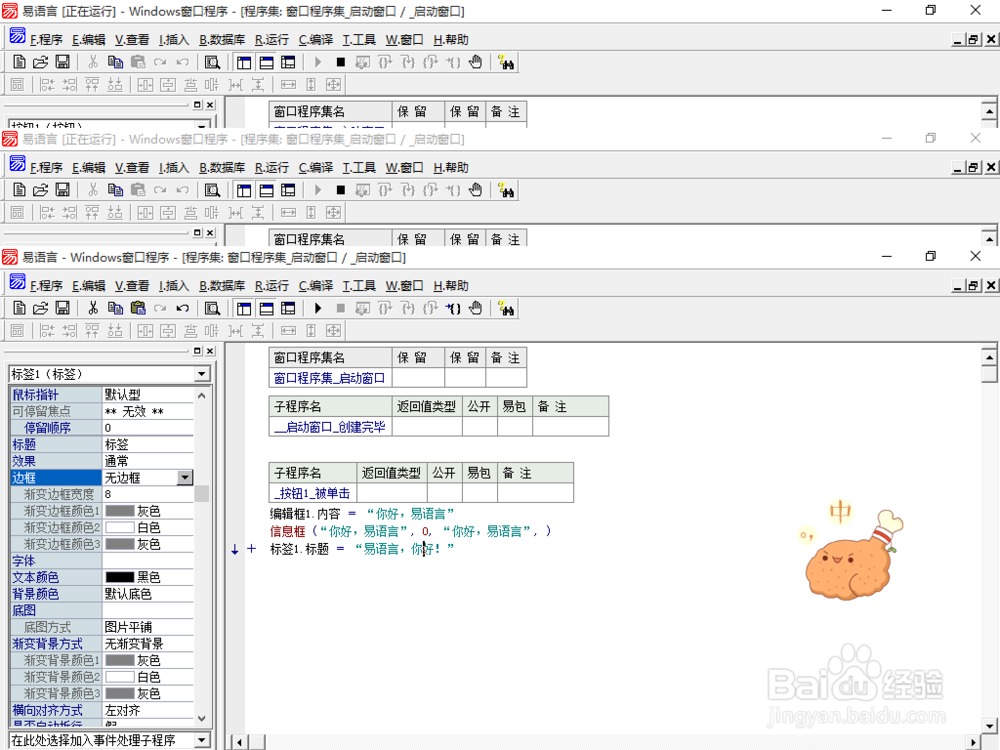Click Open folder icon in topmost background window

pyautogui.click(x=40, y=62)
